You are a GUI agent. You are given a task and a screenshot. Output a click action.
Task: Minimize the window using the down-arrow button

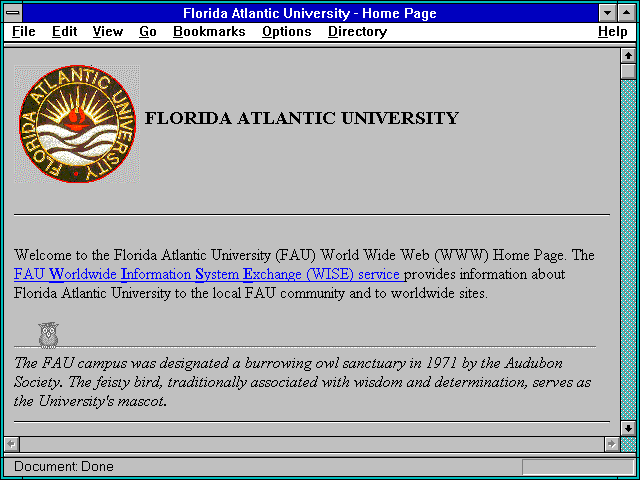tap(607, 13)
